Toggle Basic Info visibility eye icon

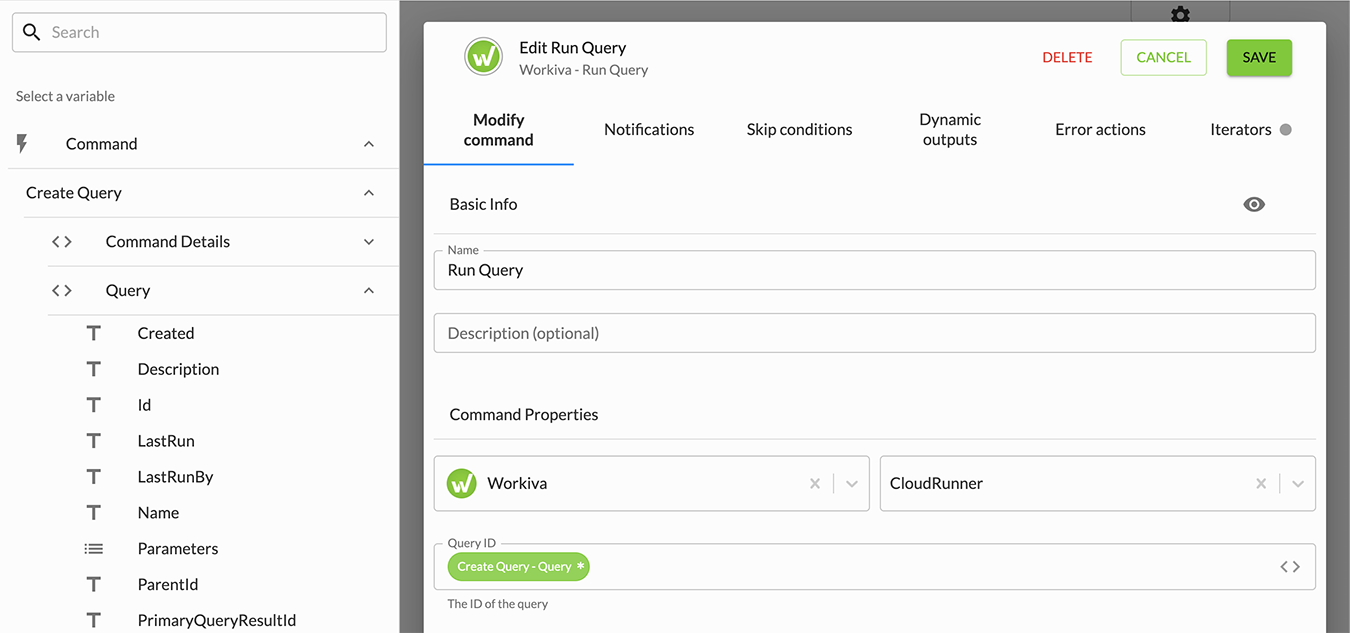tap(1254, 204)
